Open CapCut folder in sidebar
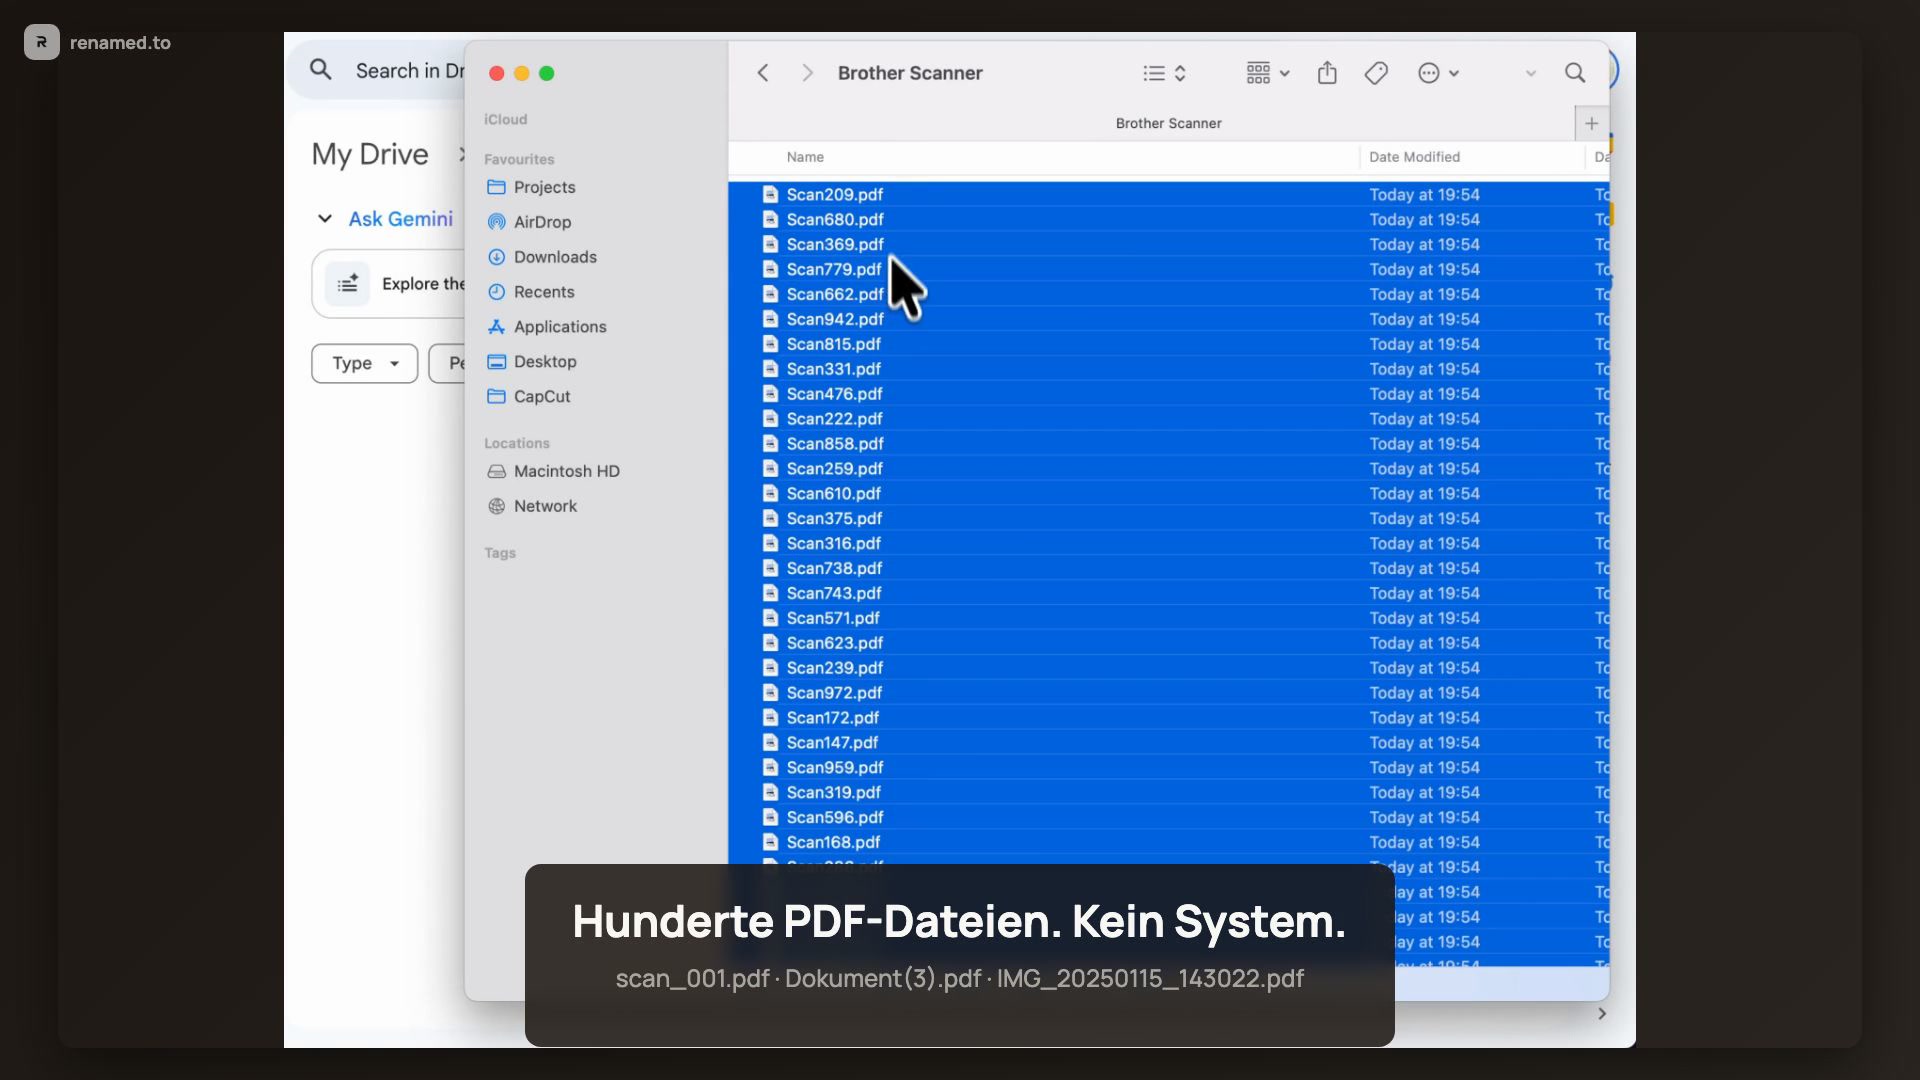1920x1080 pixels. (x=528, y=397)
